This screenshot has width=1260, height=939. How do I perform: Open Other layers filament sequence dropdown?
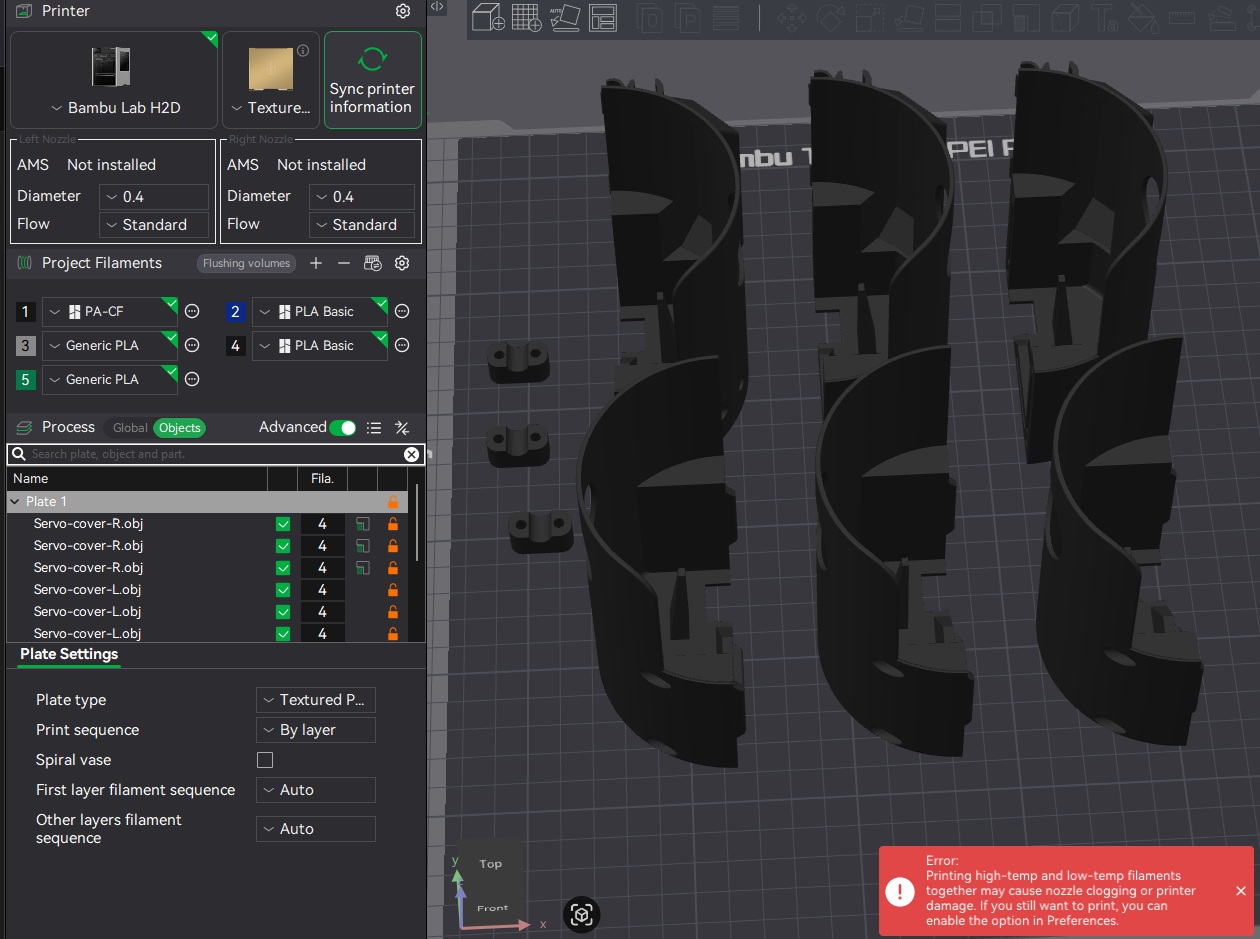coord(316,829)
